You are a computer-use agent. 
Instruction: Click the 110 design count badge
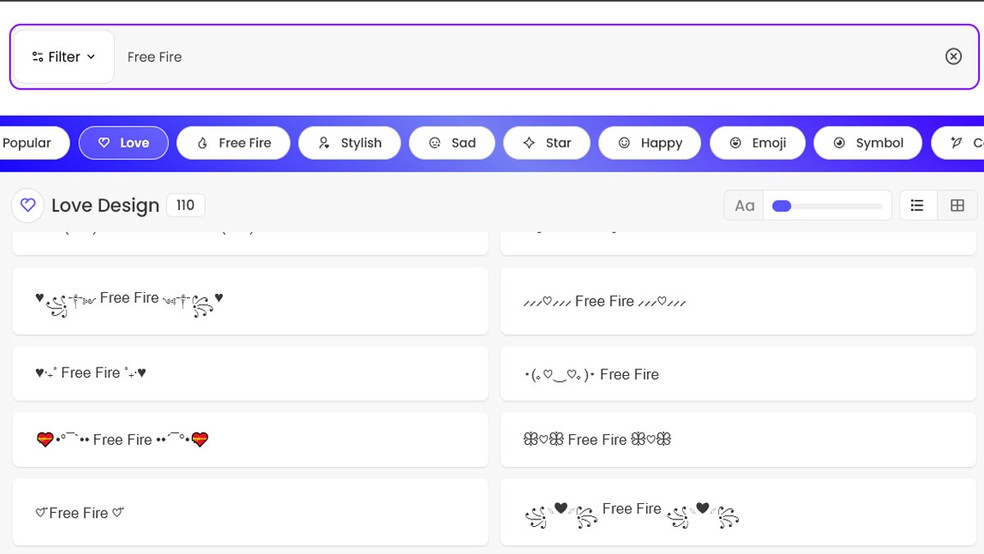(x=185, y=205)
